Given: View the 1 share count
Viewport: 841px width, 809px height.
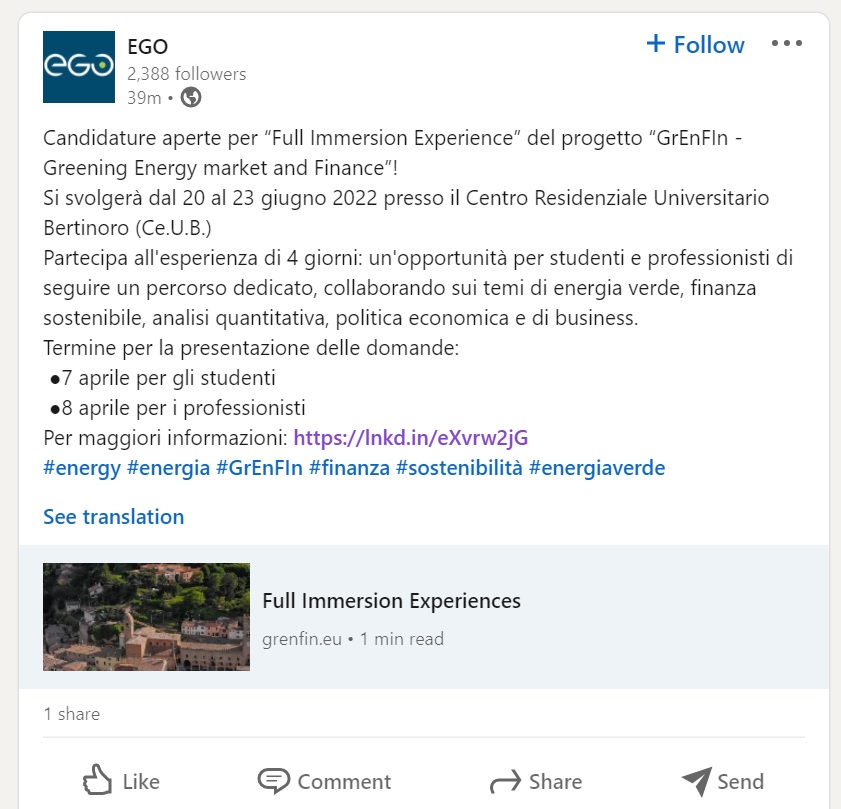Looking at the screenshot, I should pyautogui.click(x=72, y=714).
